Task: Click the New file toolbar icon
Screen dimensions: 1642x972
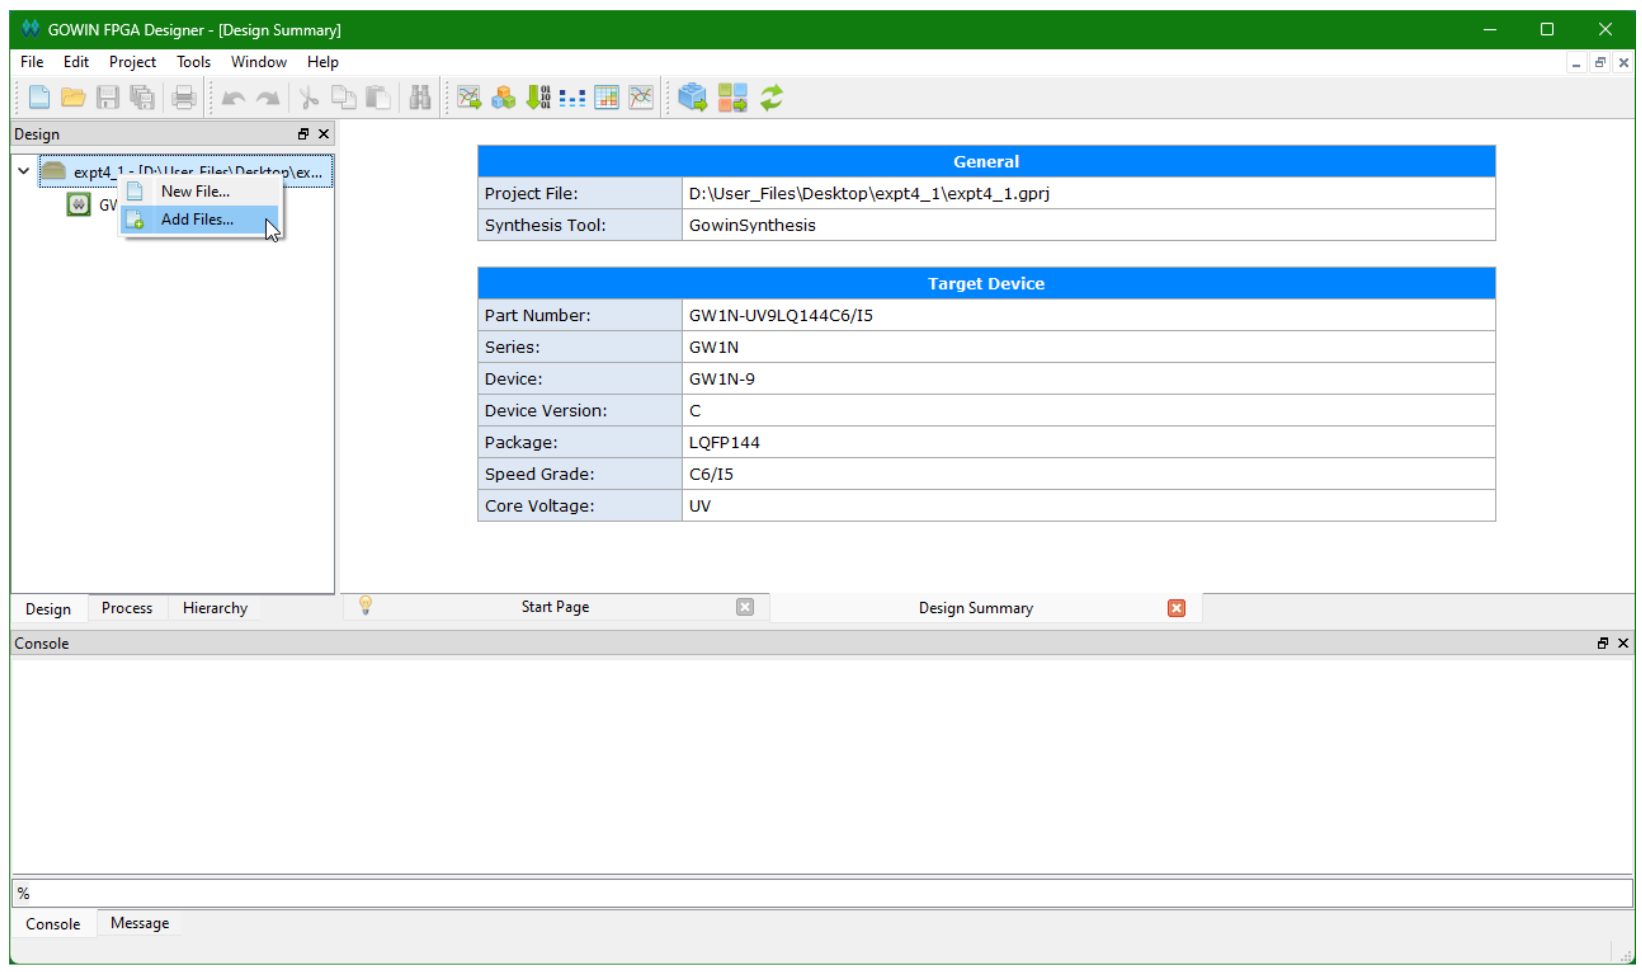Action: 39,98
